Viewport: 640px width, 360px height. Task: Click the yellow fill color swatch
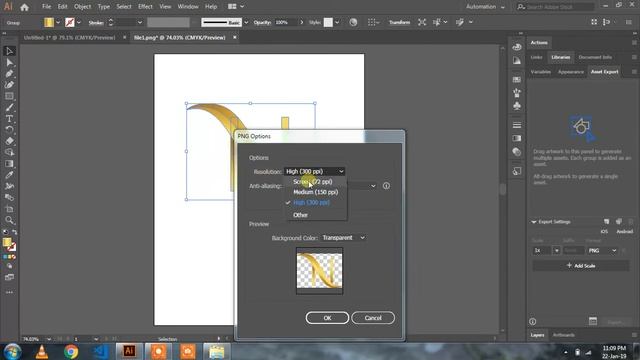click(x=49, y=22)
